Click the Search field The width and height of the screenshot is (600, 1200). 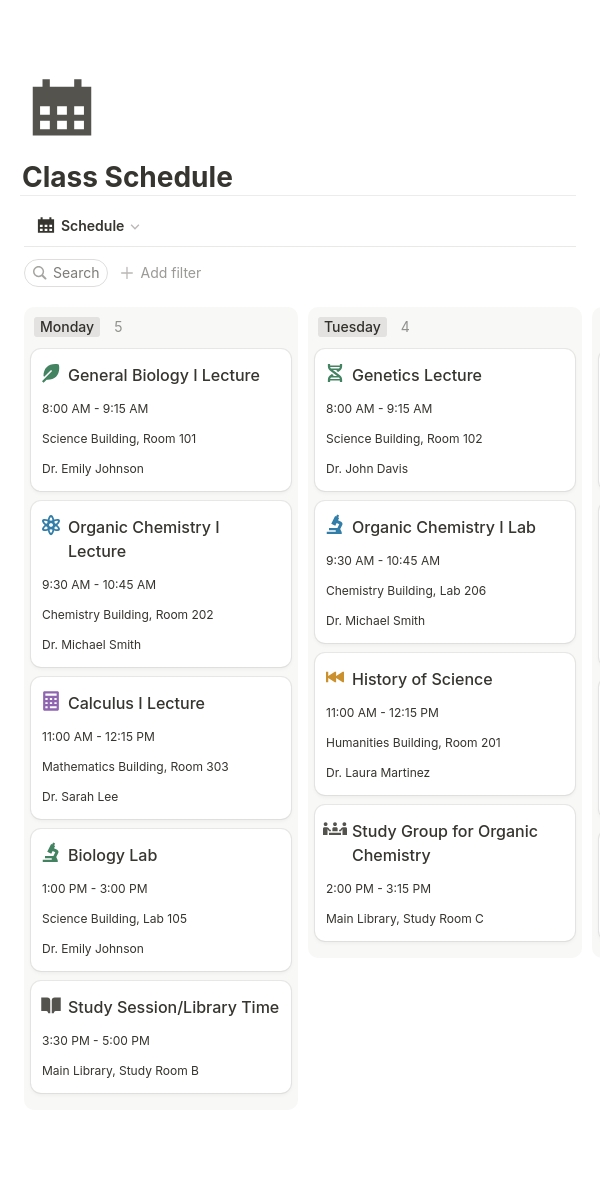[66, 273]
